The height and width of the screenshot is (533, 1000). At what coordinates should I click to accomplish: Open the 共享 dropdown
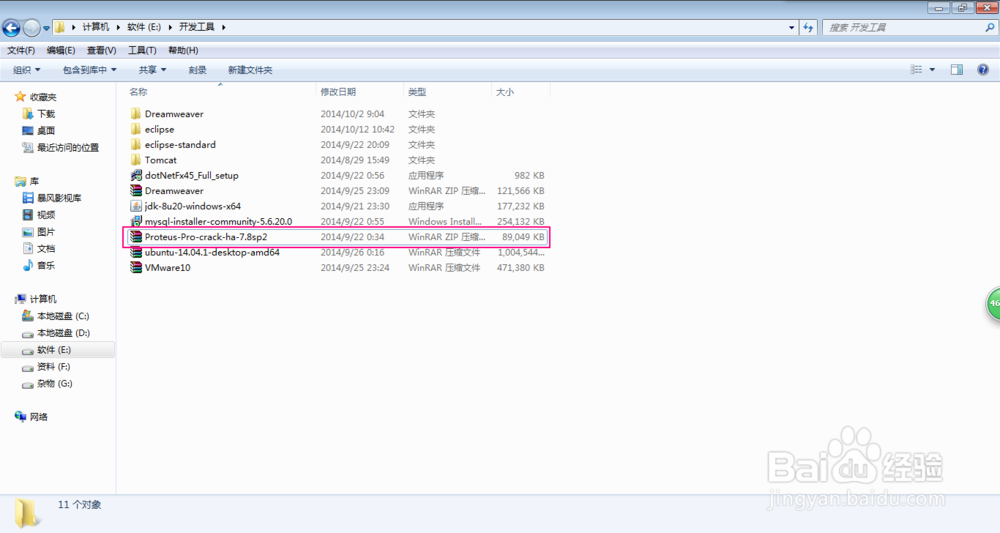(x=152, y=69)
